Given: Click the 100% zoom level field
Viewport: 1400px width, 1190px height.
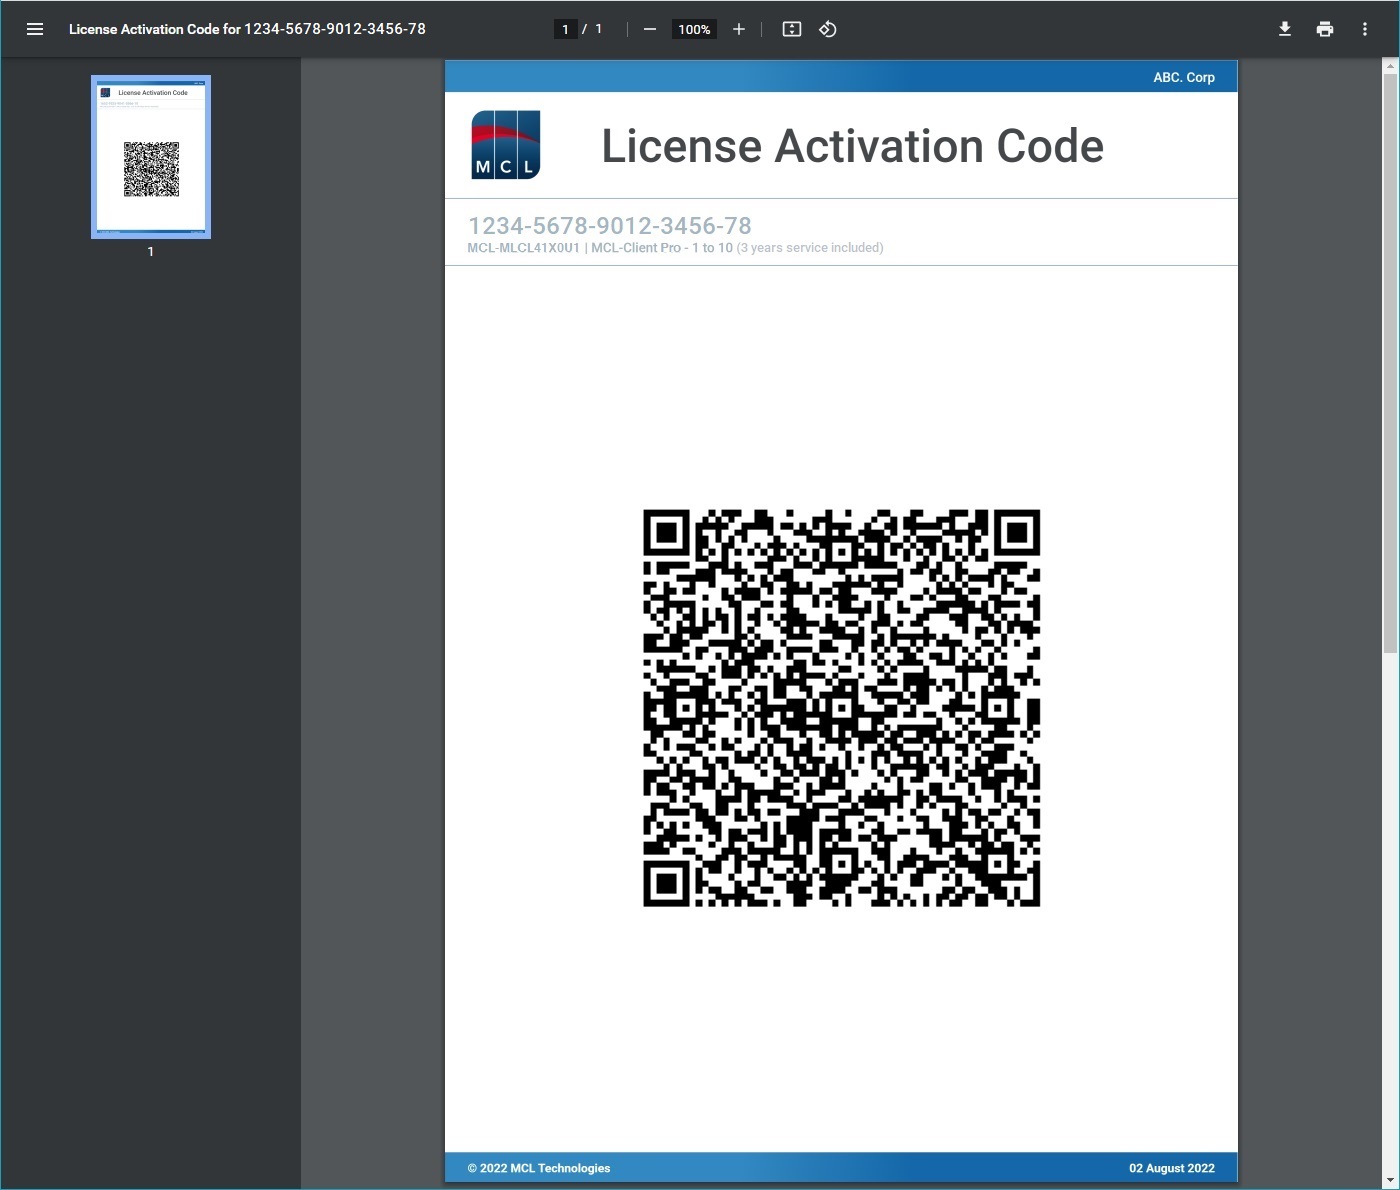Looking at the screenshot, I should pyautogui.click(x=694, y=29).
